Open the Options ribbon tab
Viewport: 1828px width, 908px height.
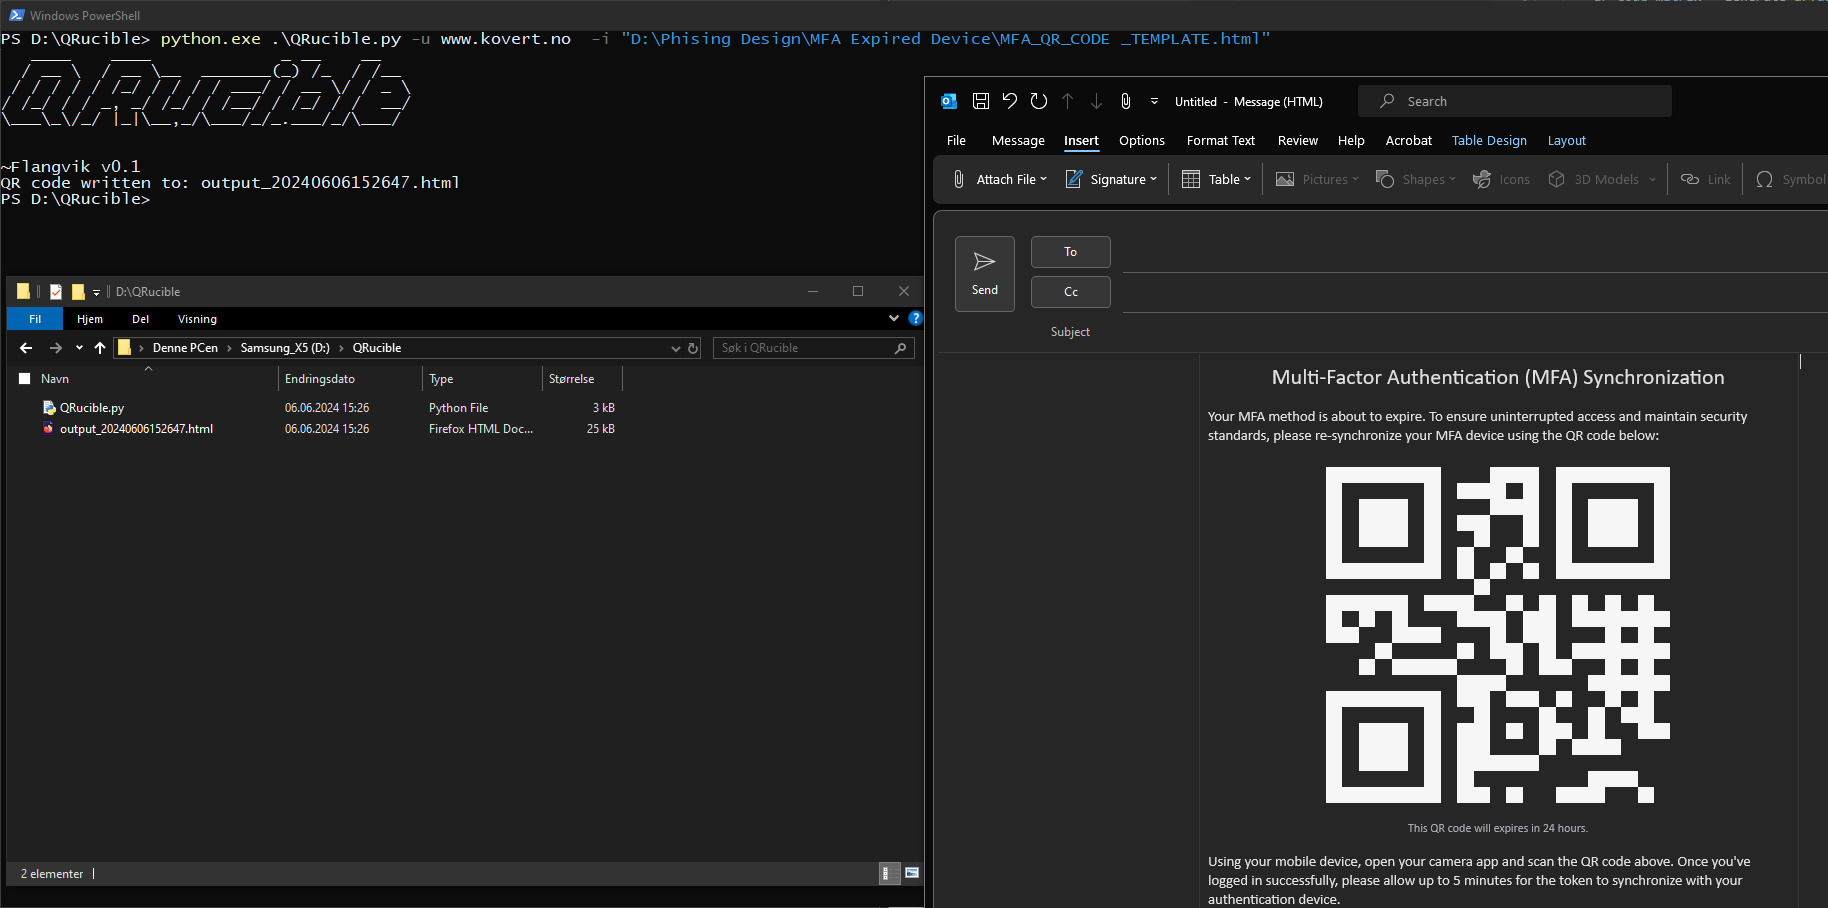point(1142,141)
